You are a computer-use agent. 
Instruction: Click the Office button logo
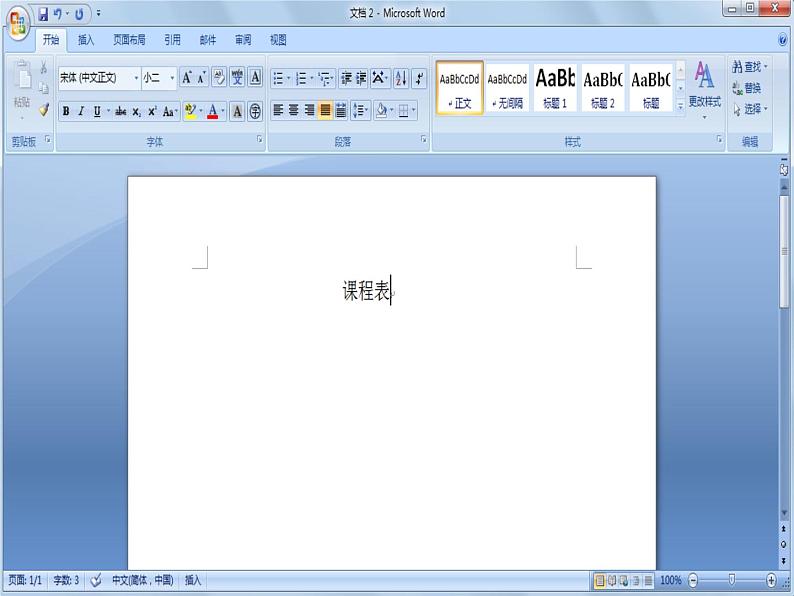point(17,22)
